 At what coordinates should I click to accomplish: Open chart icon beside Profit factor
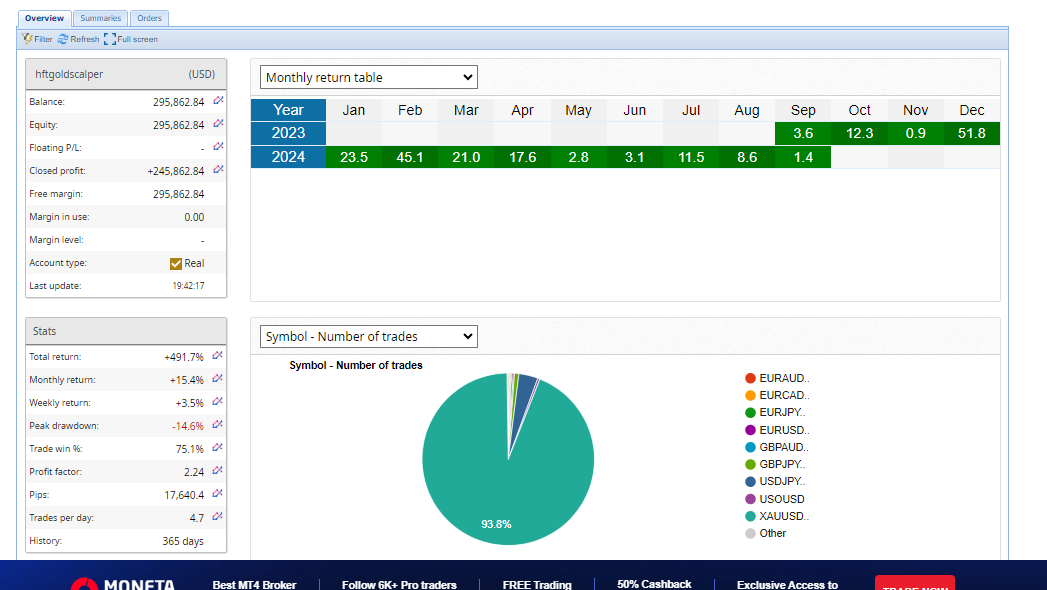(218, 471)
